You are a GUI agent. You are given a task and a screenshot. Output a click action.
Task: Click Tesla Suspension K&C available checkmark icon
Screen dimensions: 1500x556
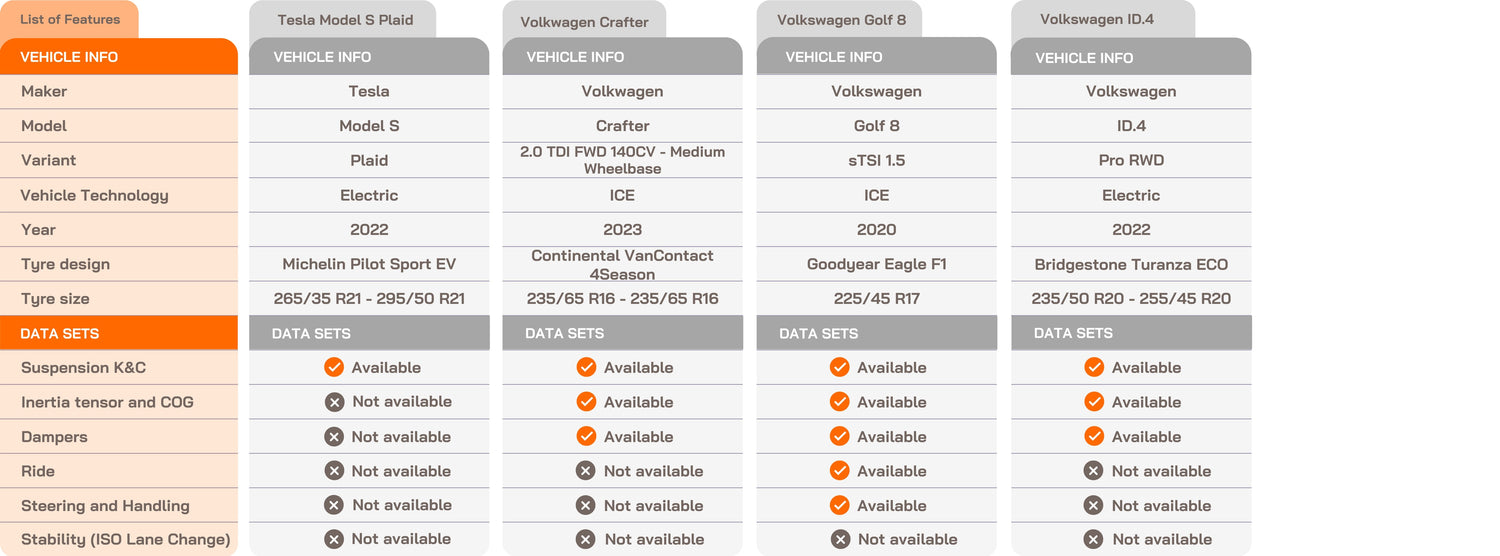click(x=334, y=367)
